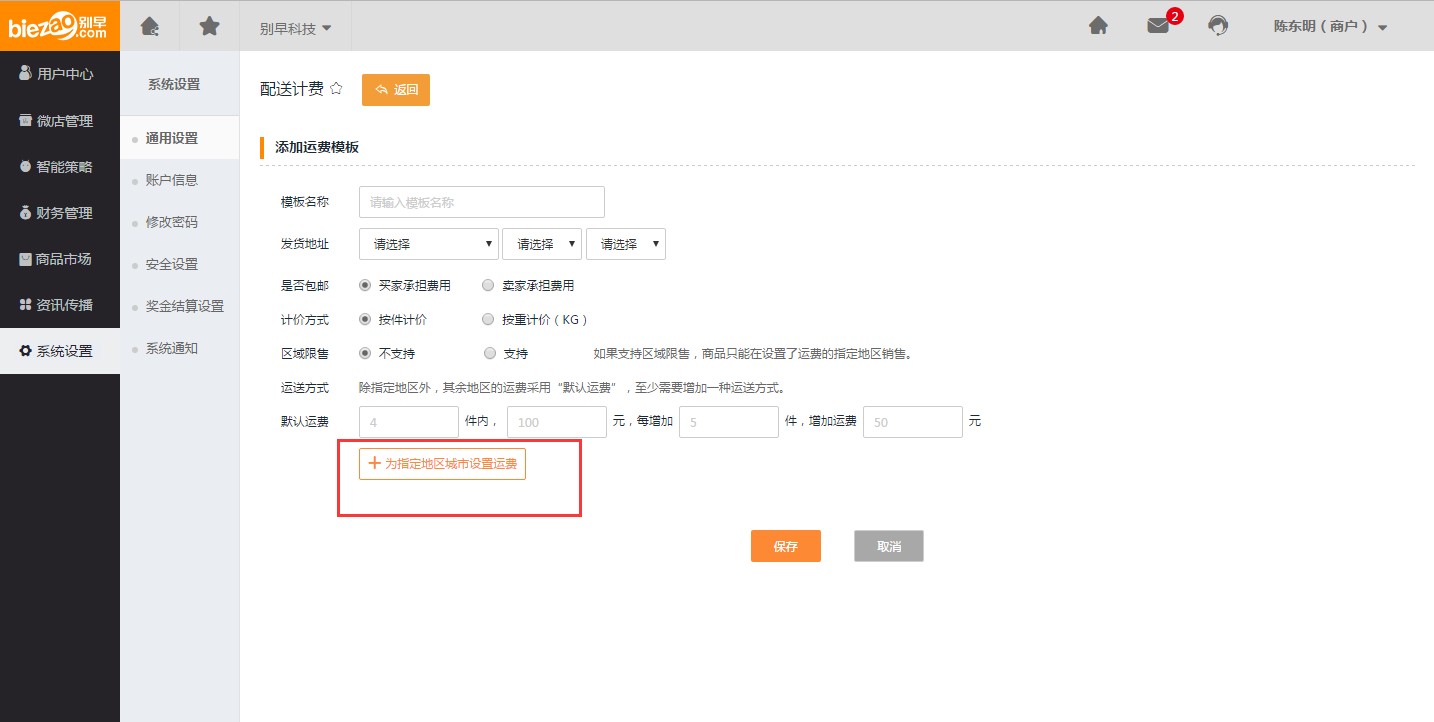Viewport: 1434px width, 722px height.
Task: Bookmark page with star beside 配送计费
Action: [x=336, y=88]
